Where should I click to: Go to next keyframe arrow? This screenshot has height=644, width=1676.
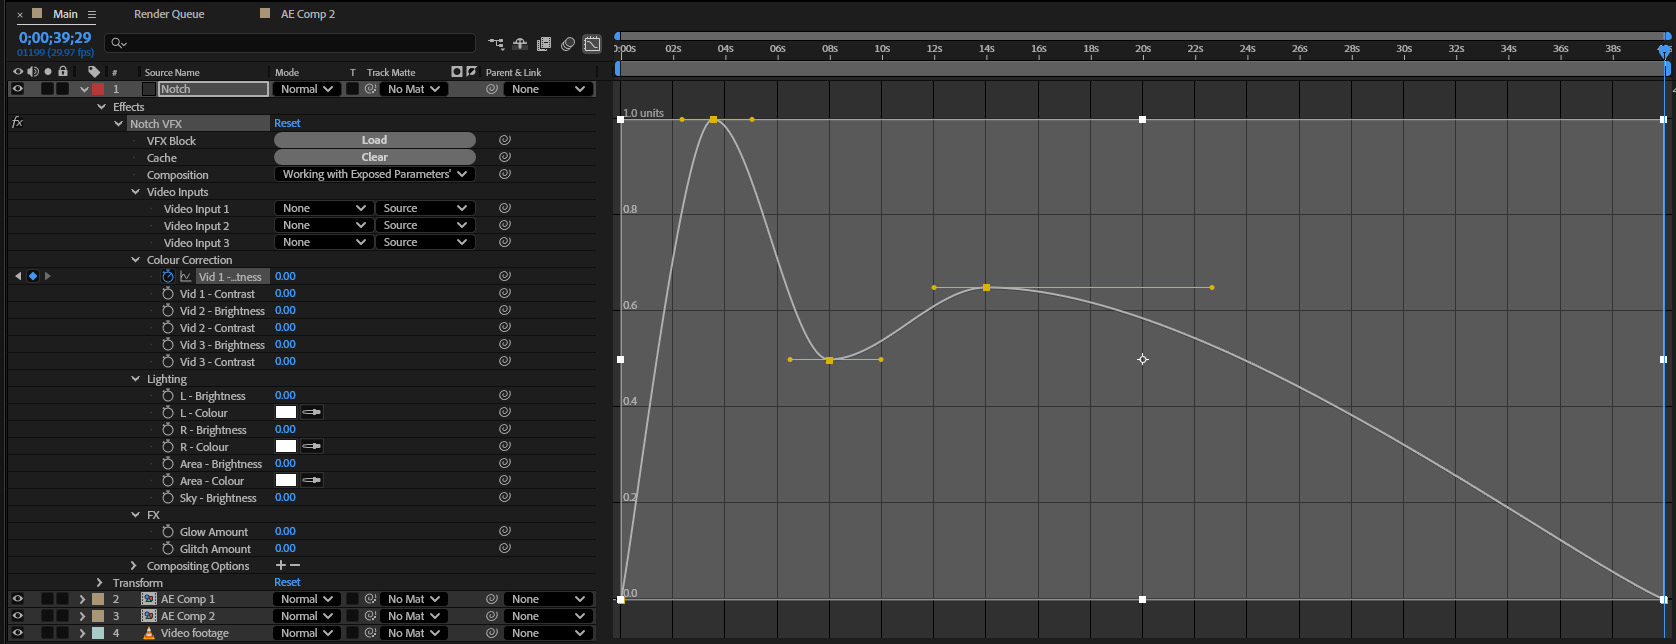click(x=47, y=276)
